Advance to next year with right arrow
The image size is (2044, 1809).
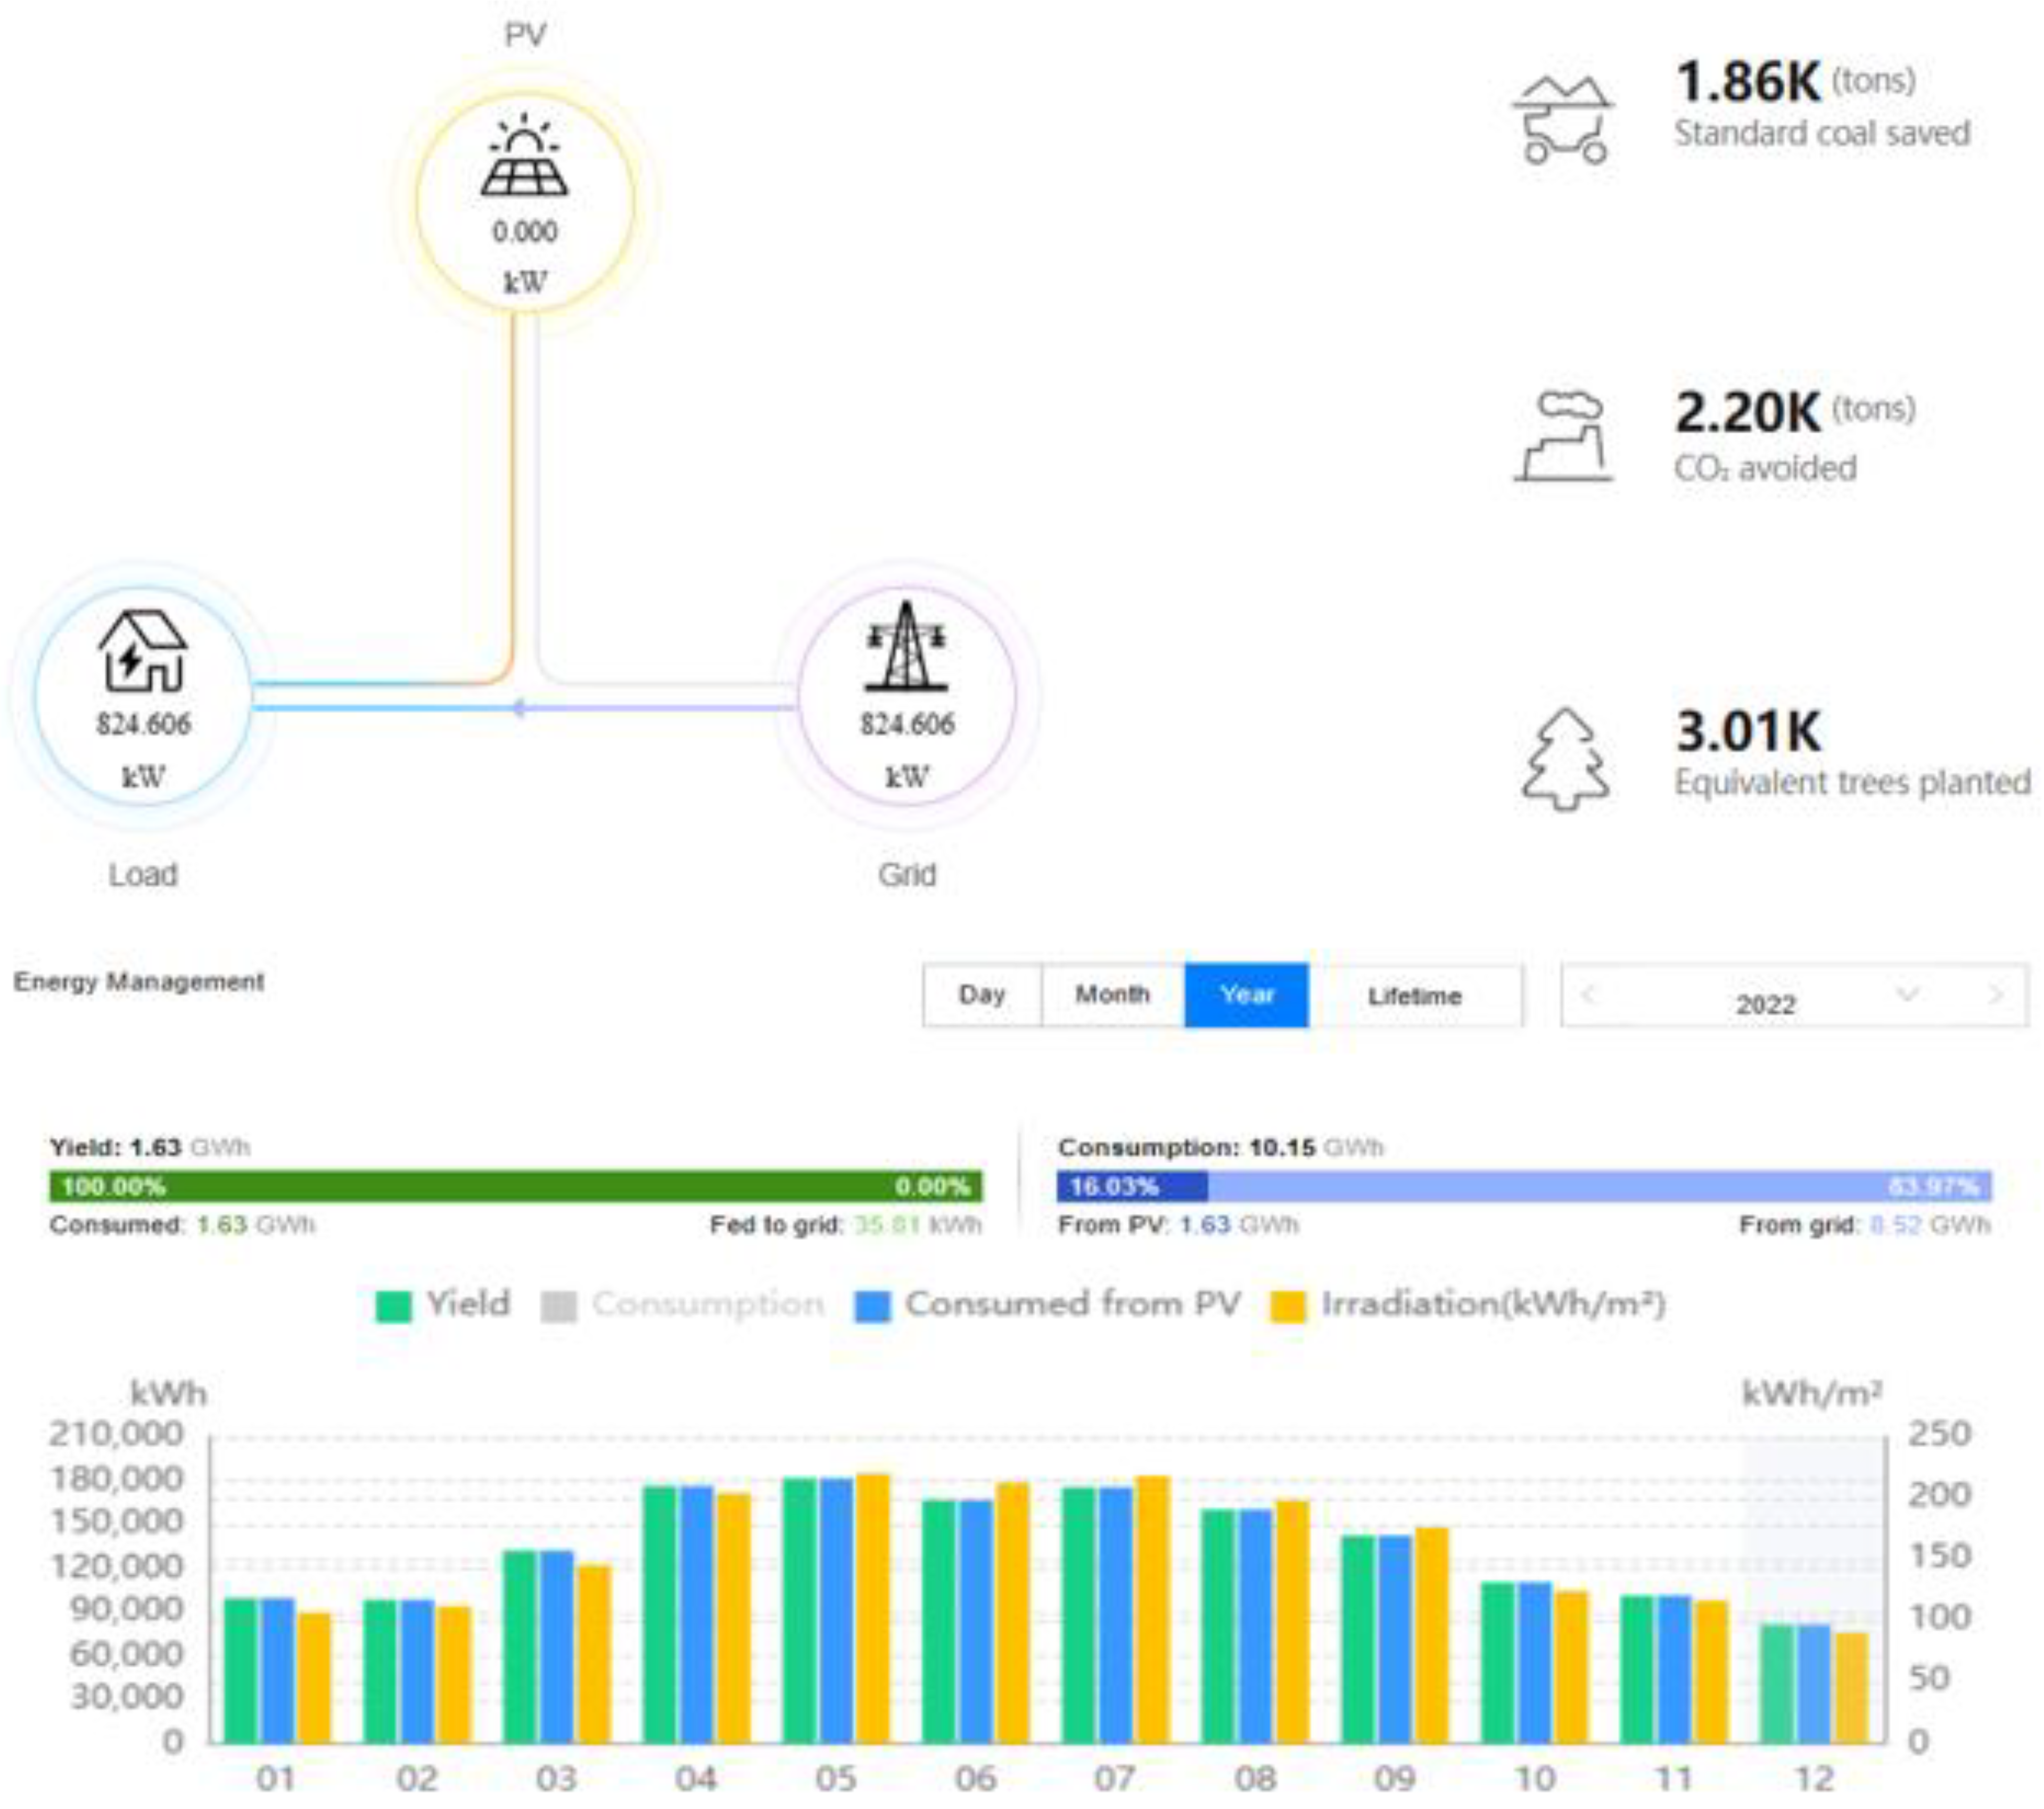coord(1996,994)
